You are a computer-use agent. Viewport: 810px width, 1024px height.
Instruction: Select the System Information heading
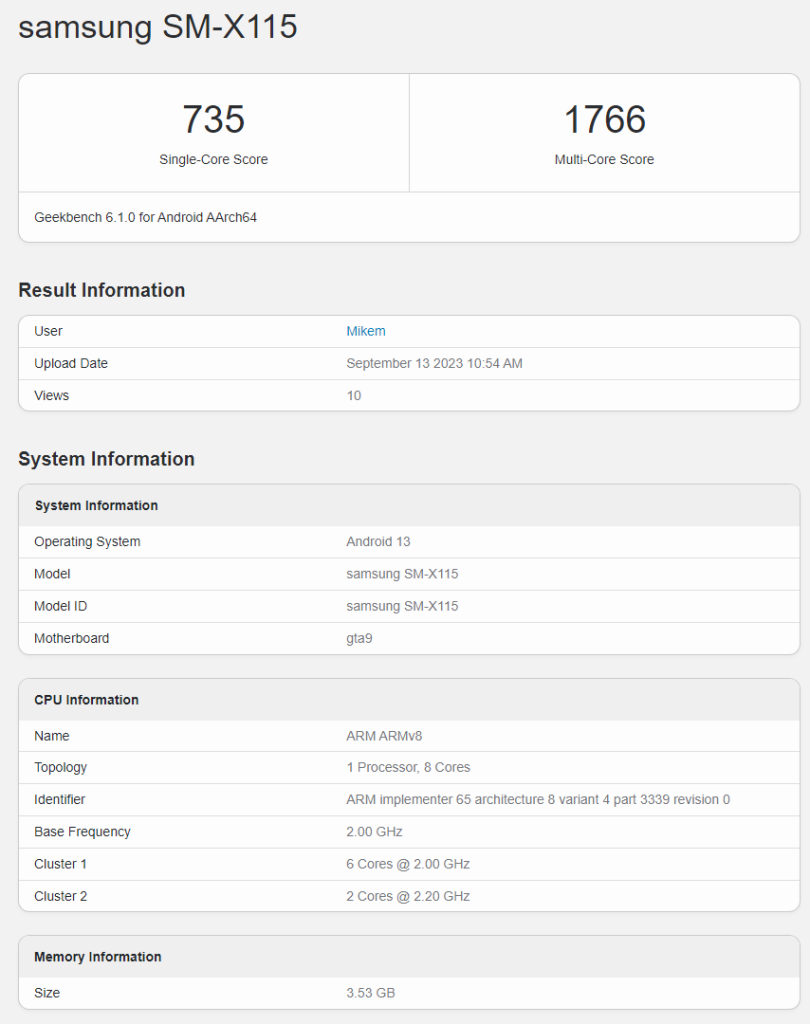tap(104, 458)
